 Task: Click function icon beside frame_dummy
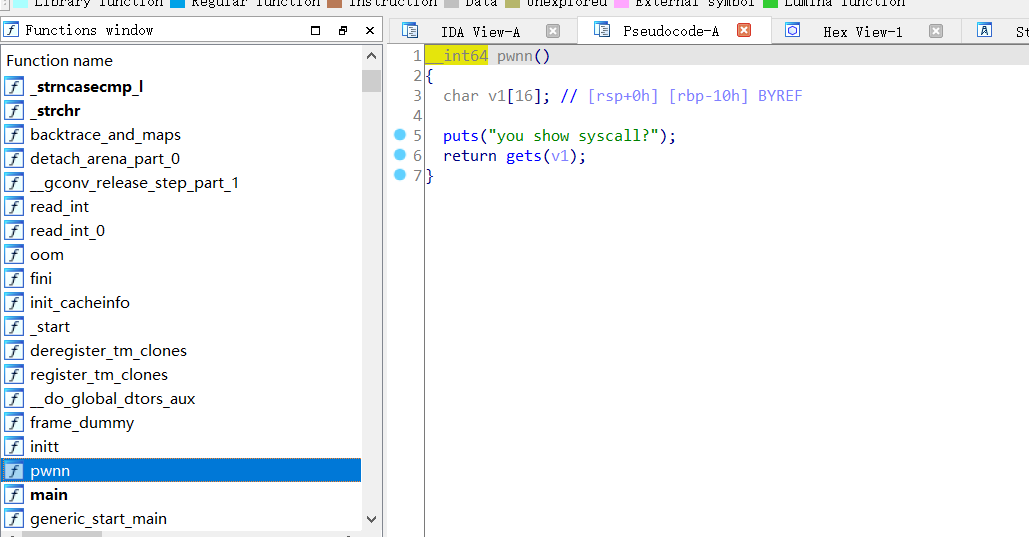14,423
